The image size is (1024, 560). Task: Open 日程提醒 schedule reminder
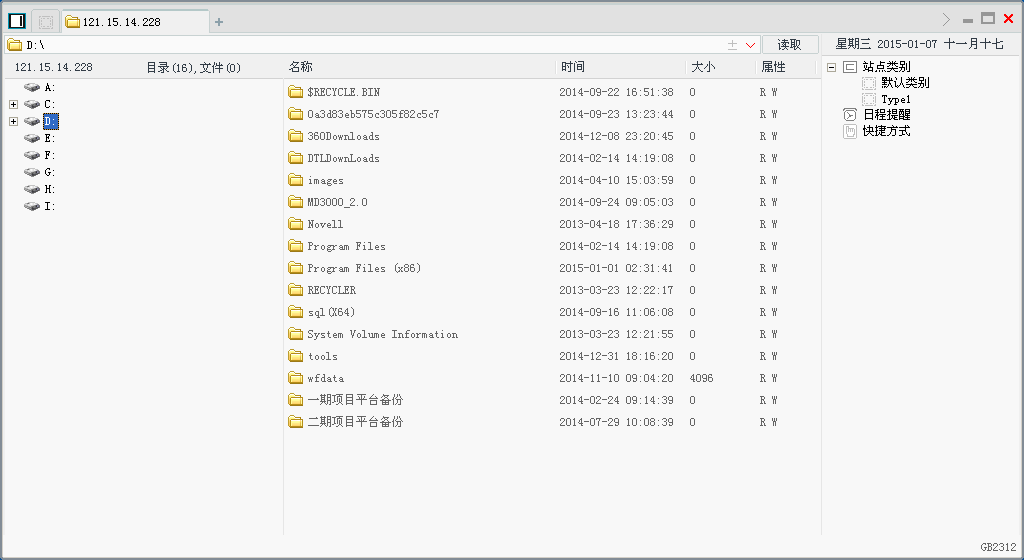[x=886, y=115]
